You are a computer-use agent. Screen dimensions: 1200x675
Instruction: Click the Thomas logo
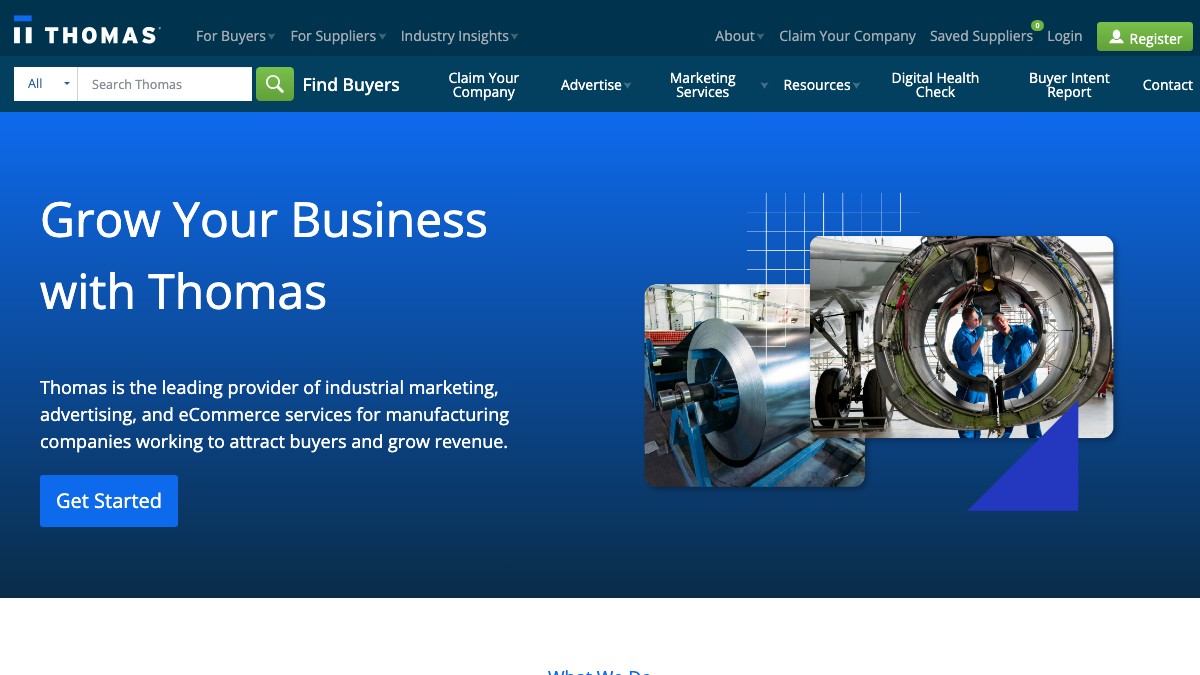tap(86, 31)
